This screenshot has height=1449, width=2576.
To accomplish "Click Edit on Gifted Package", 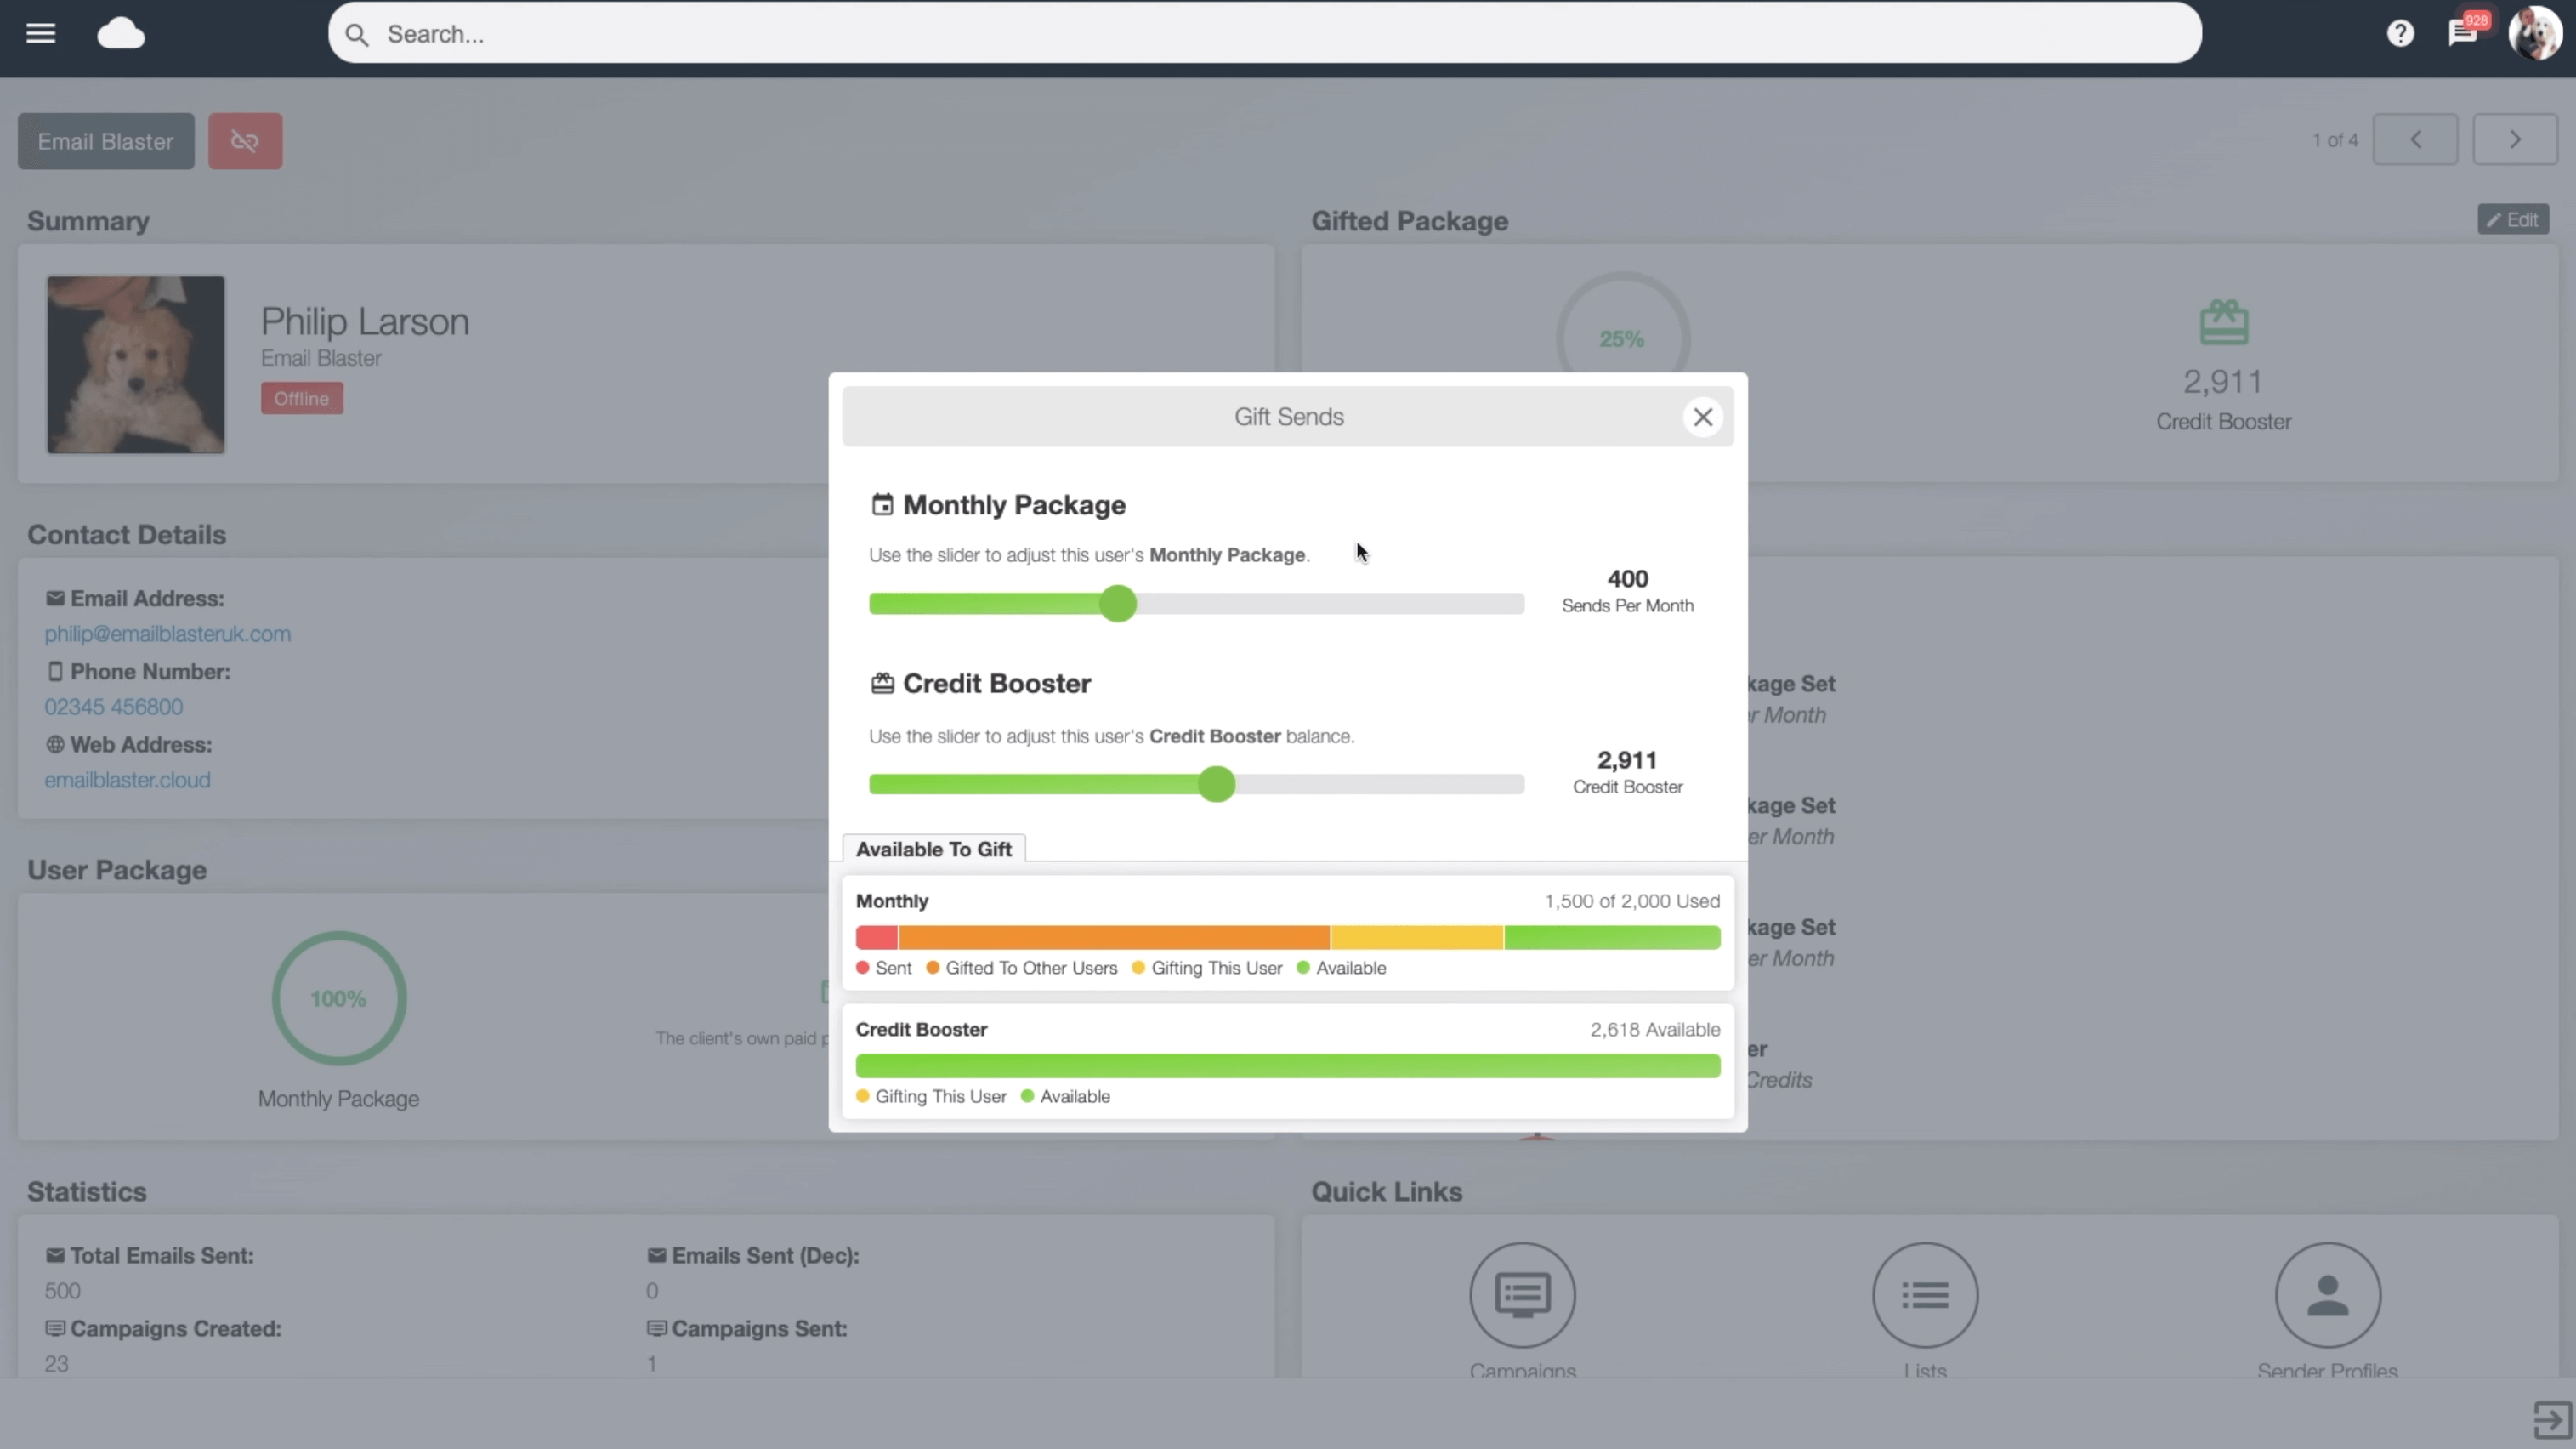I will pyautogui.click(x=2512, y=220).
